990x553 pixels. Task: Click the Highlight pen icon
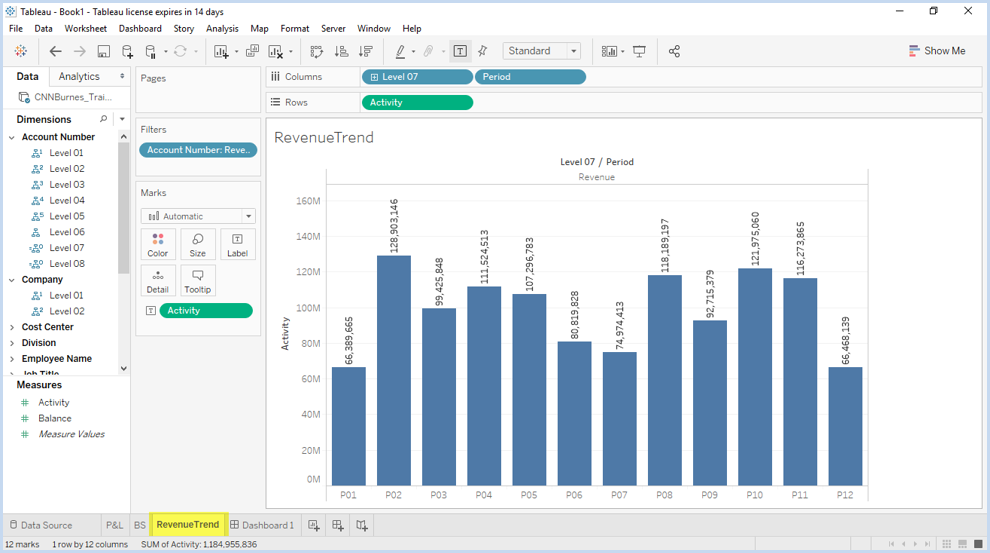click(x=400, y=51)
